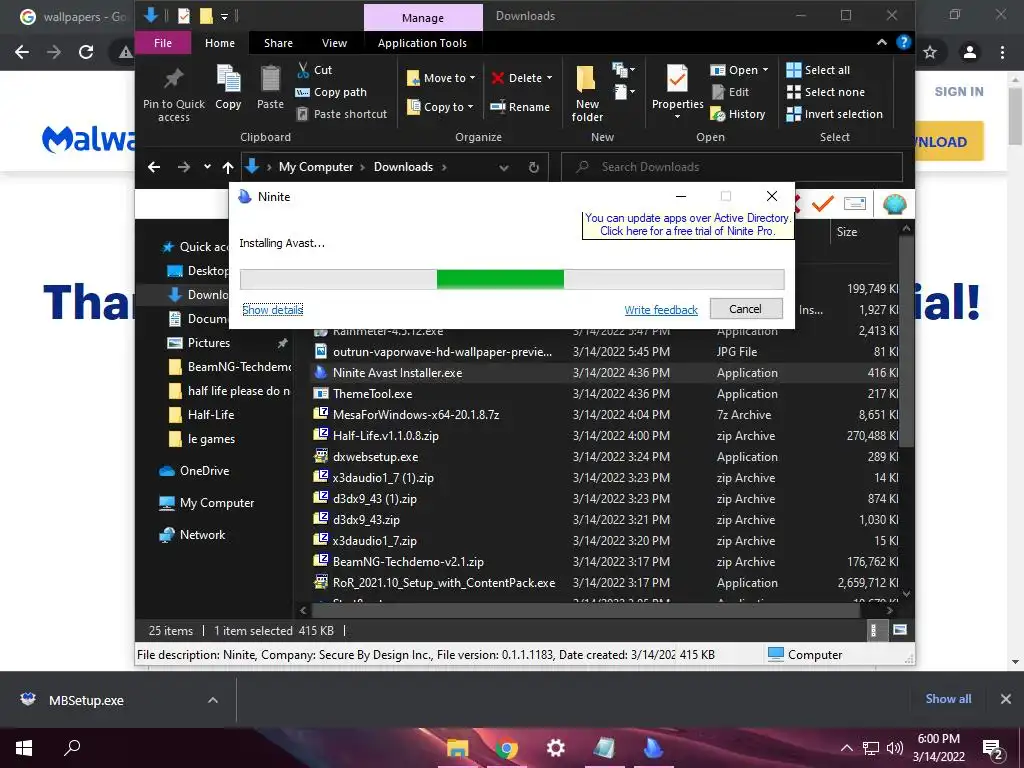Open File Explorer on taskbar
Screen dimensions: 1024x768
[x=457, y=748]
